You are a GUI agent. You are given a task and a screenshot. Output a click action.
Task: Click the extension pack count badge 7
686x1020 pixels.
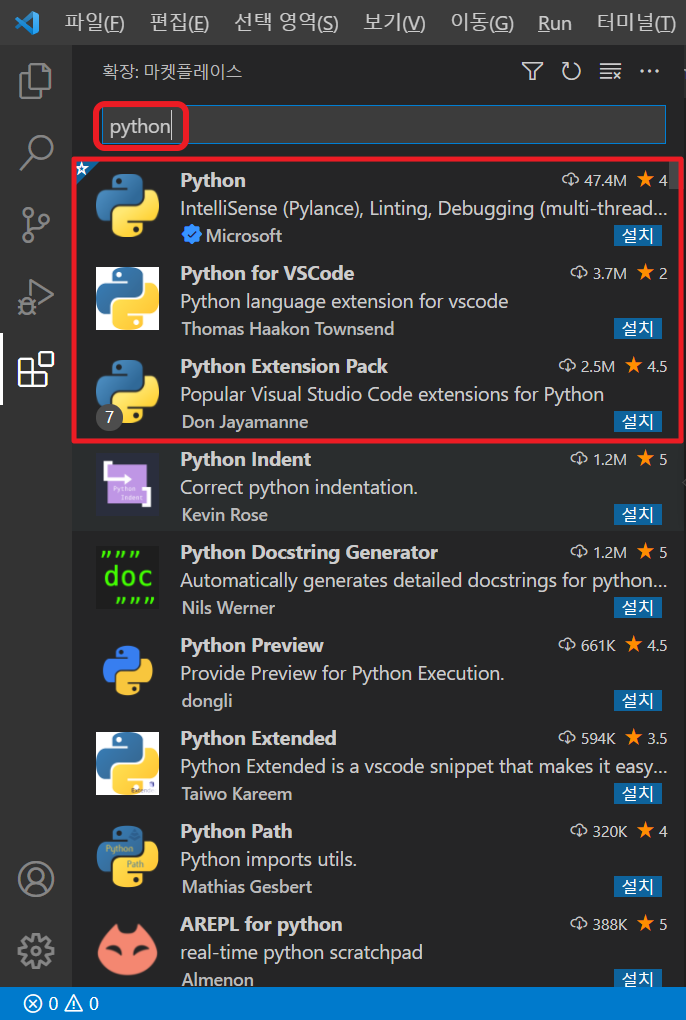(x=109, y=417)
